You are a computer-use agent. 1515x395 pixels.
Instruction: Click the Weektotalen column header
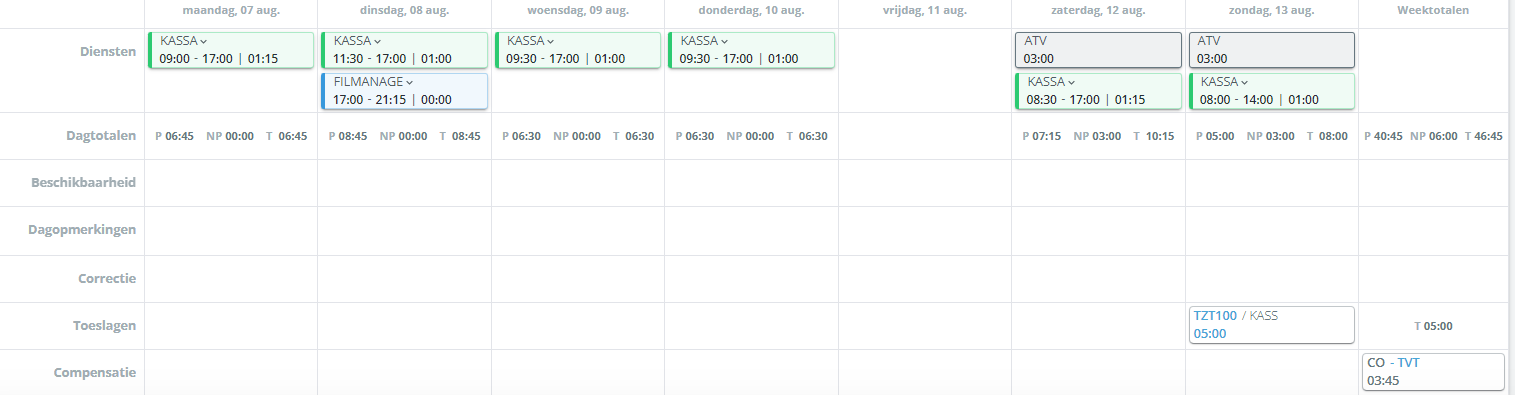[1433, 11]
